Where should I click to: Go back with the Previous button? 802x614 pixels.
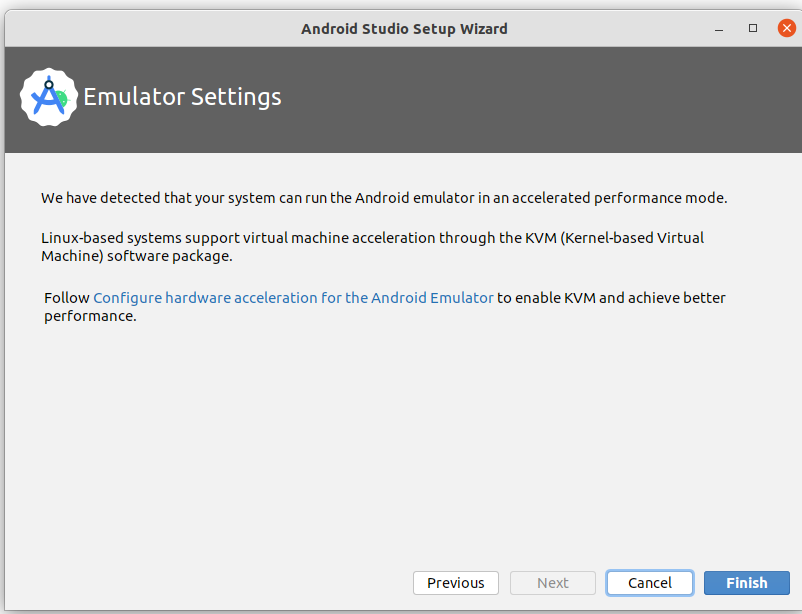click(x=455, y=583)
